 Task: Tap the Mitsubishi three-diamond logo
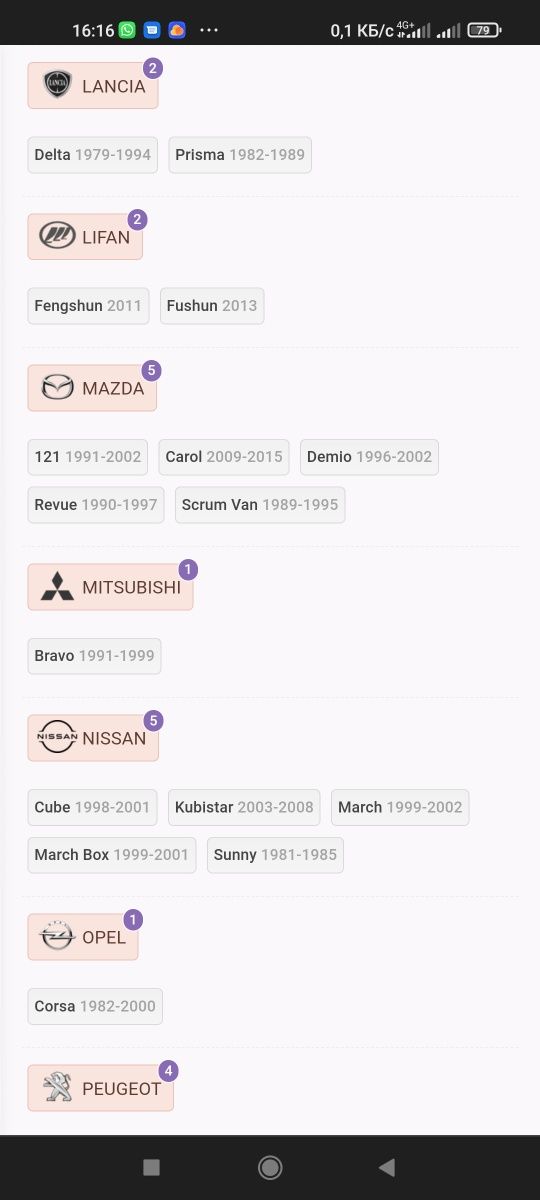tap(57, 587)
